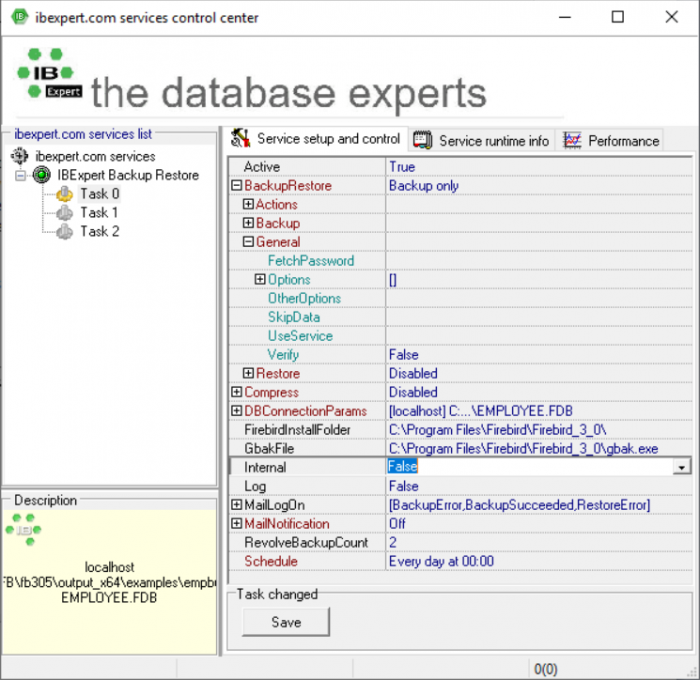Click the BackupRestore value Backup only

424,185
